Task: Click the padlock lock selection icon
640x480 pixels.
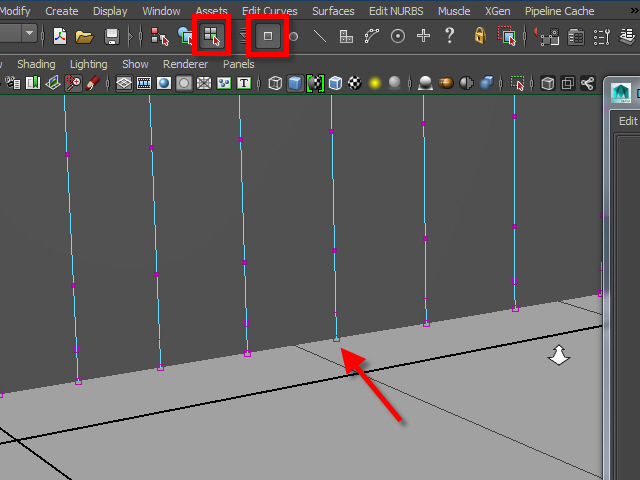Action: coord(480,36)
